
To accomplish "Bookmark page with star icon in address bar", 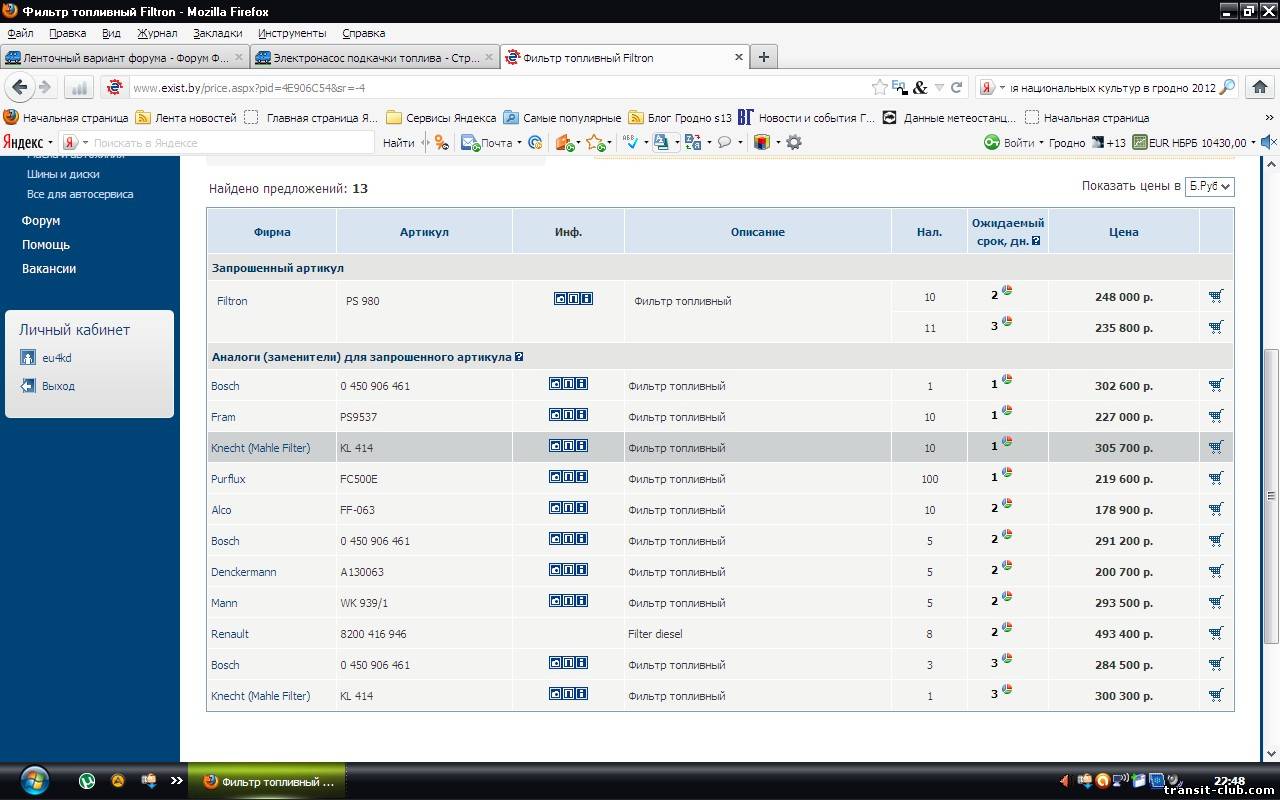I will (x=879, y=88).
